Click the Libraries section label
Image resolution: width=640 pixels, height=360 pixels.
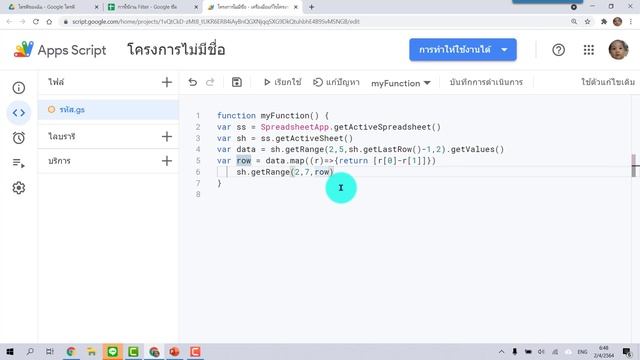point(62,136)
